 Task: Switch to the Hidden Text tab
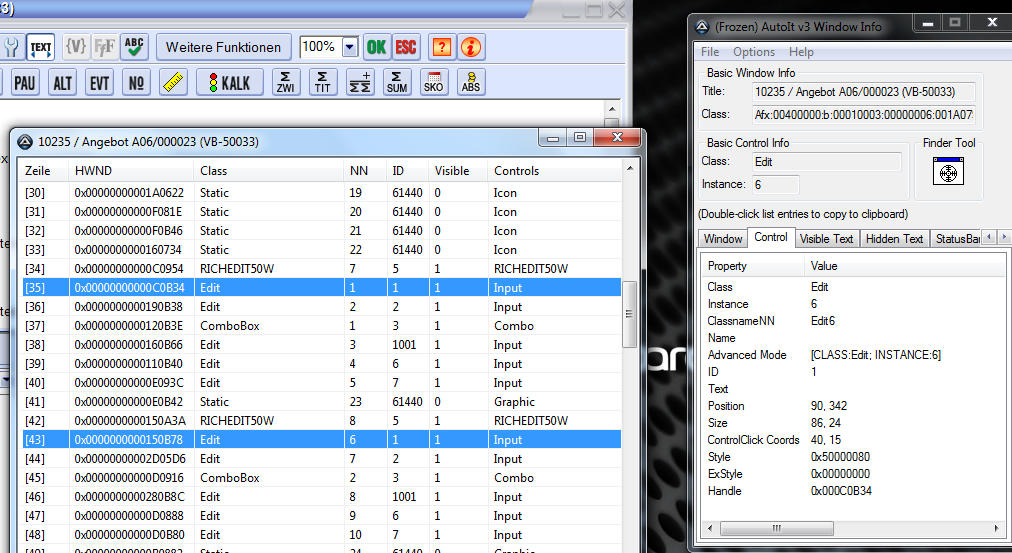tap(894, 238)
